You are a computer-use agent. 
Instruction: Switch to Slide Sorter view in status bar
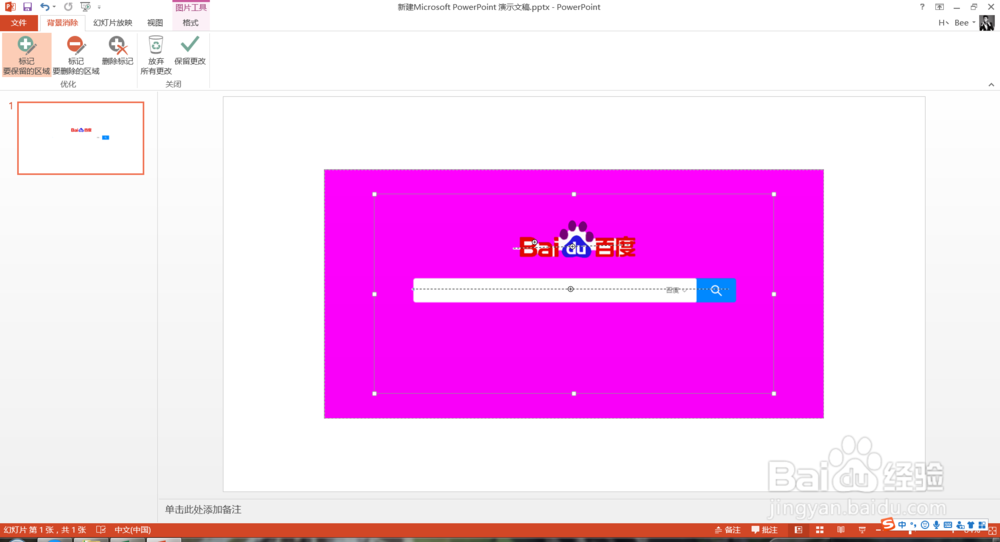820,530
